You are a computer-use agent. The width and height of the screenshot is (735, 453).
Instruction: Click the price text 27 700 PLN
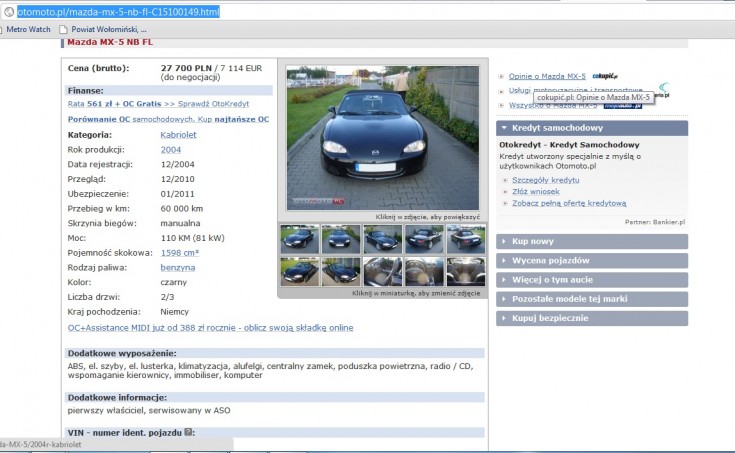click(x=186, y=68)
